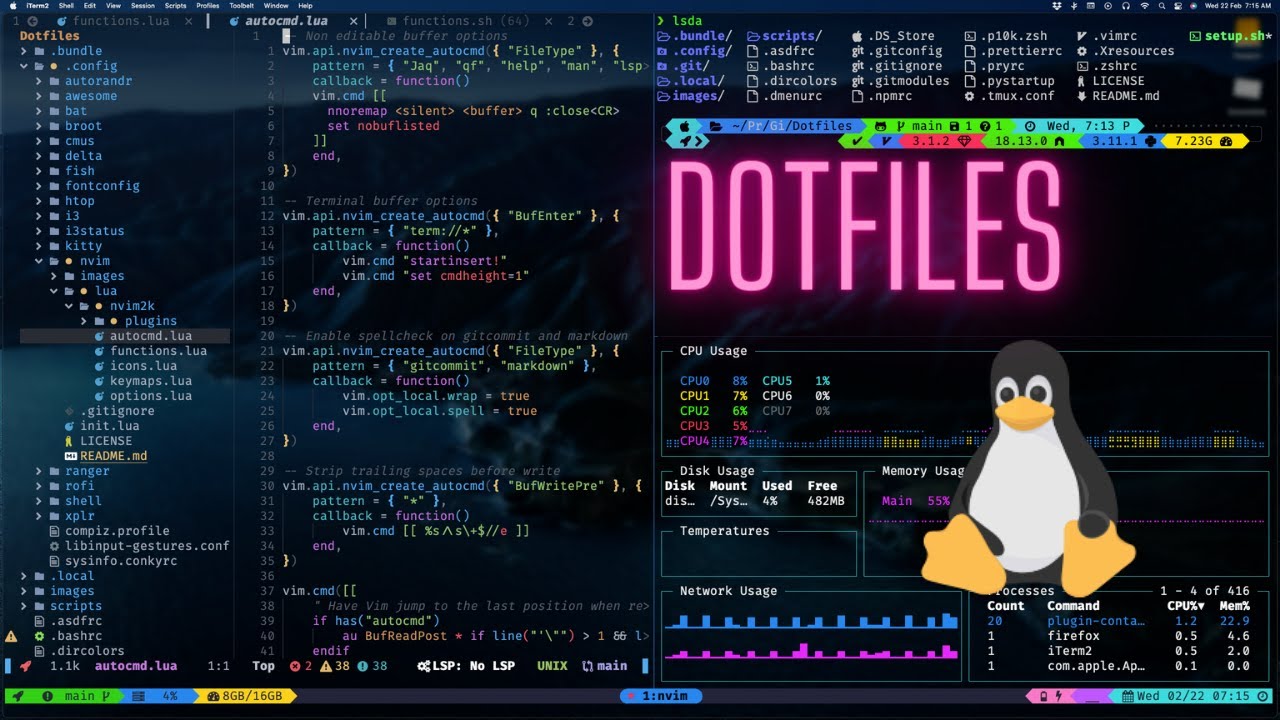The image size is (1280, 720).
Task: Open options.lua in file tree
Action: coord(150,396)
